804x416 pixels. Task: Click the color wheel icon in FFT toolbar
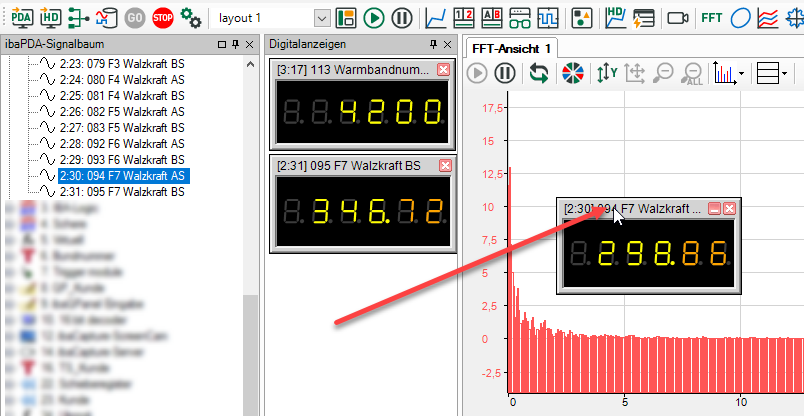(572, 72)
